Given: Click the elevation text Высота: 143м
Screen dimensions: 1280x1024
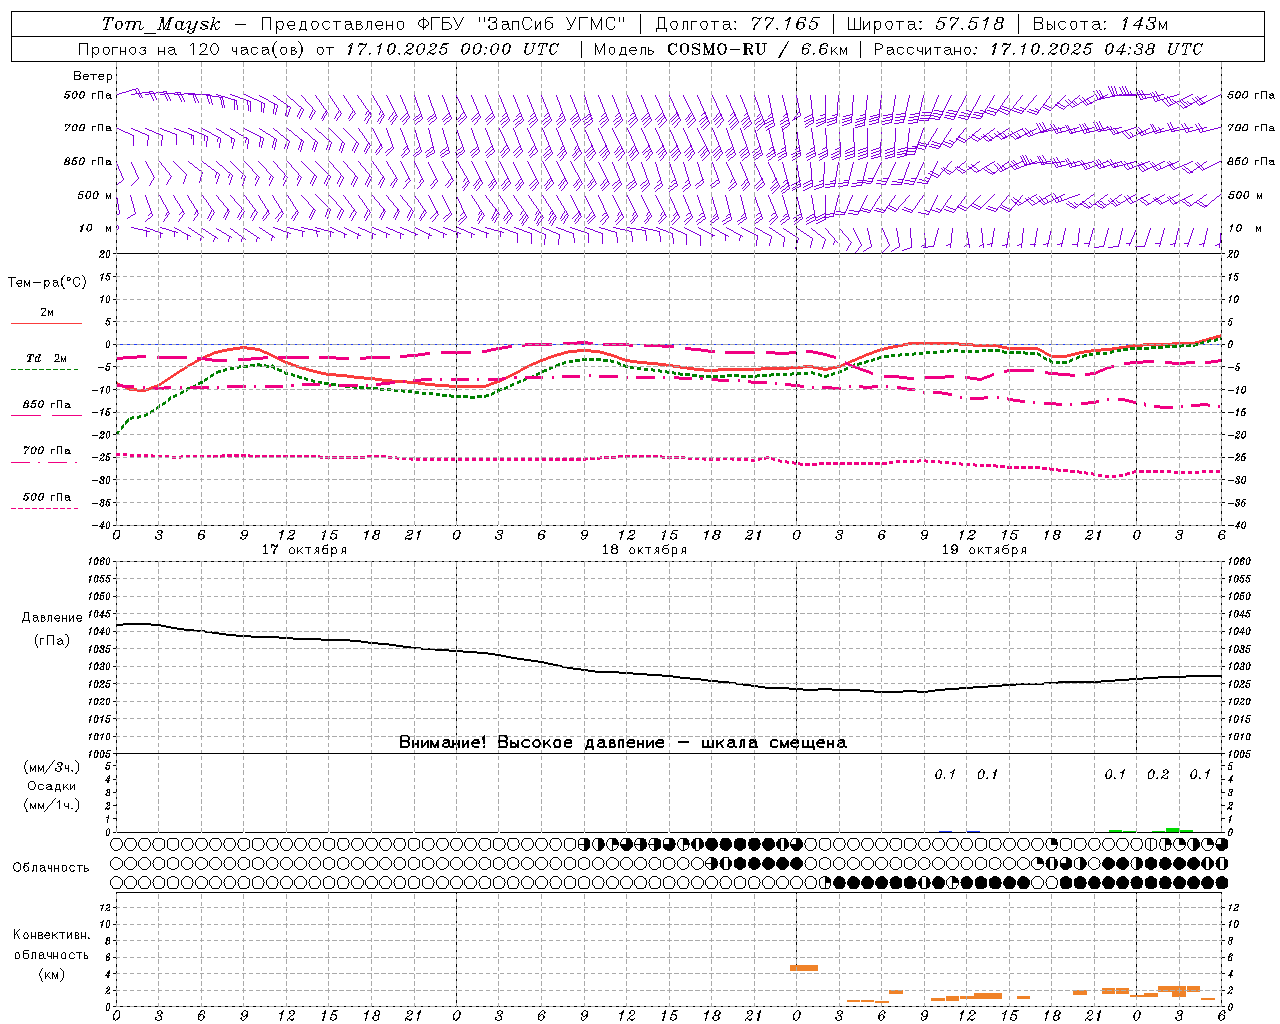Looking at the screenshot, I should 1101,24.
